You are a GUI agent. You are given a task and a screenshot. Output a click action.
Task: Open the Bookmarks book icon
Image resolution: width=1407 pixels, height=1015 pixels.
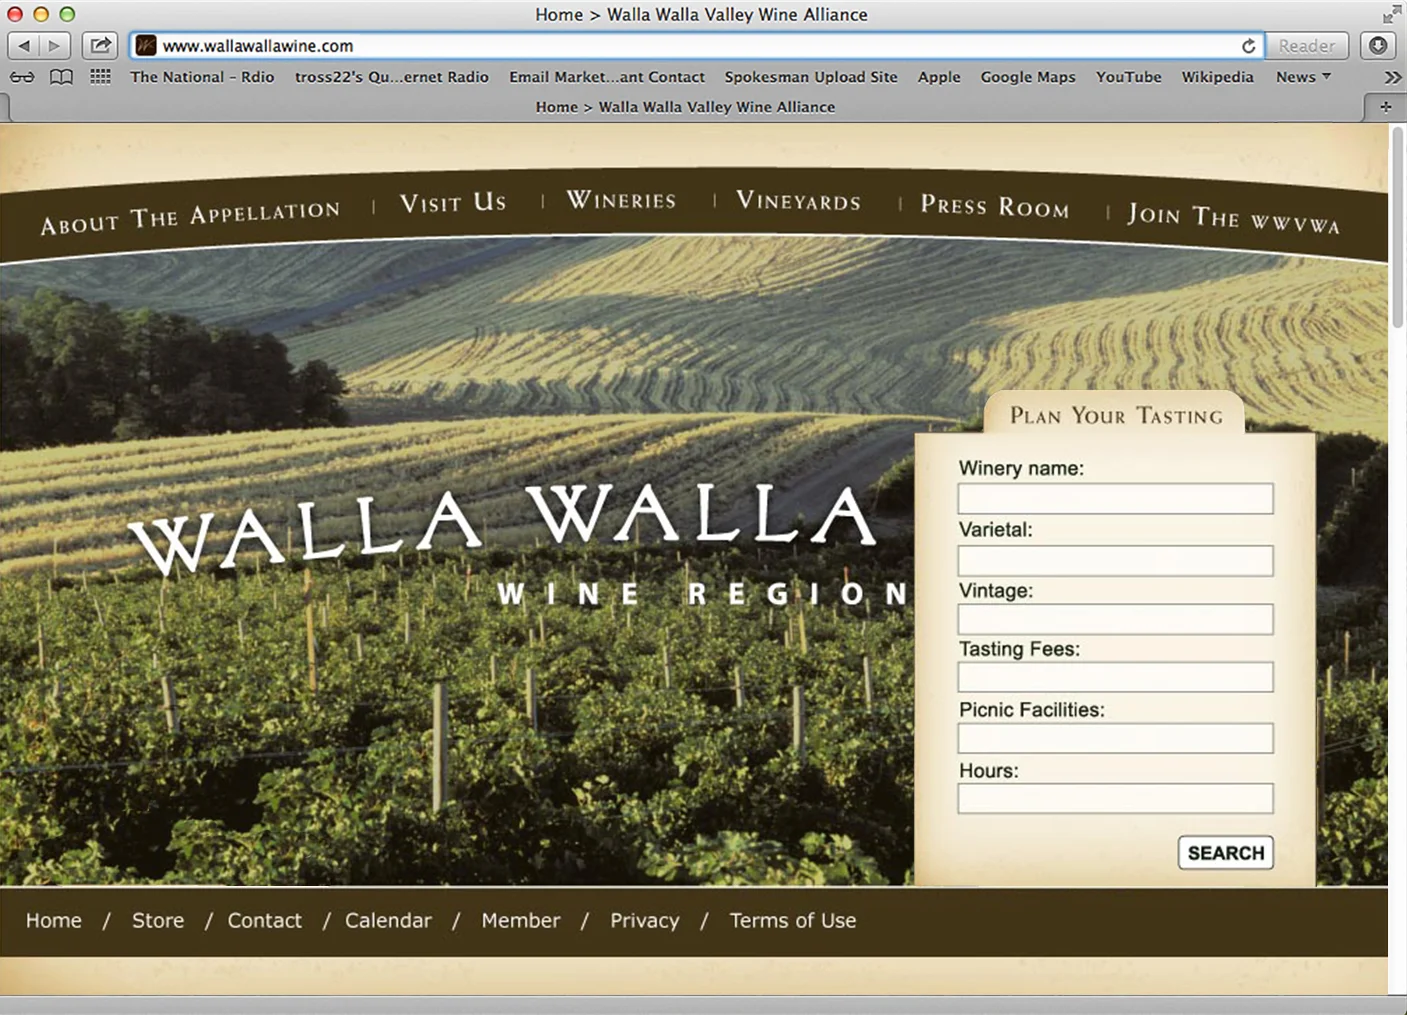61,77
